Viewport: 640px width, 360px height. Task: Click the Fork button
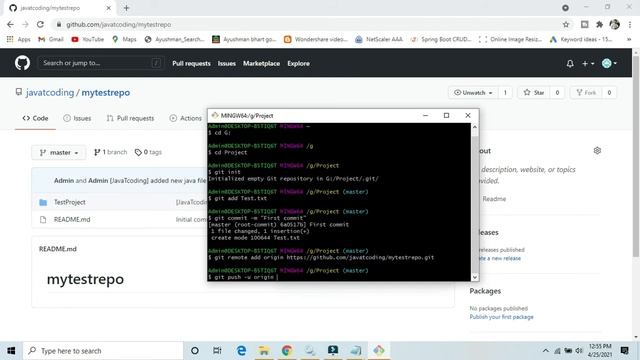586,93
